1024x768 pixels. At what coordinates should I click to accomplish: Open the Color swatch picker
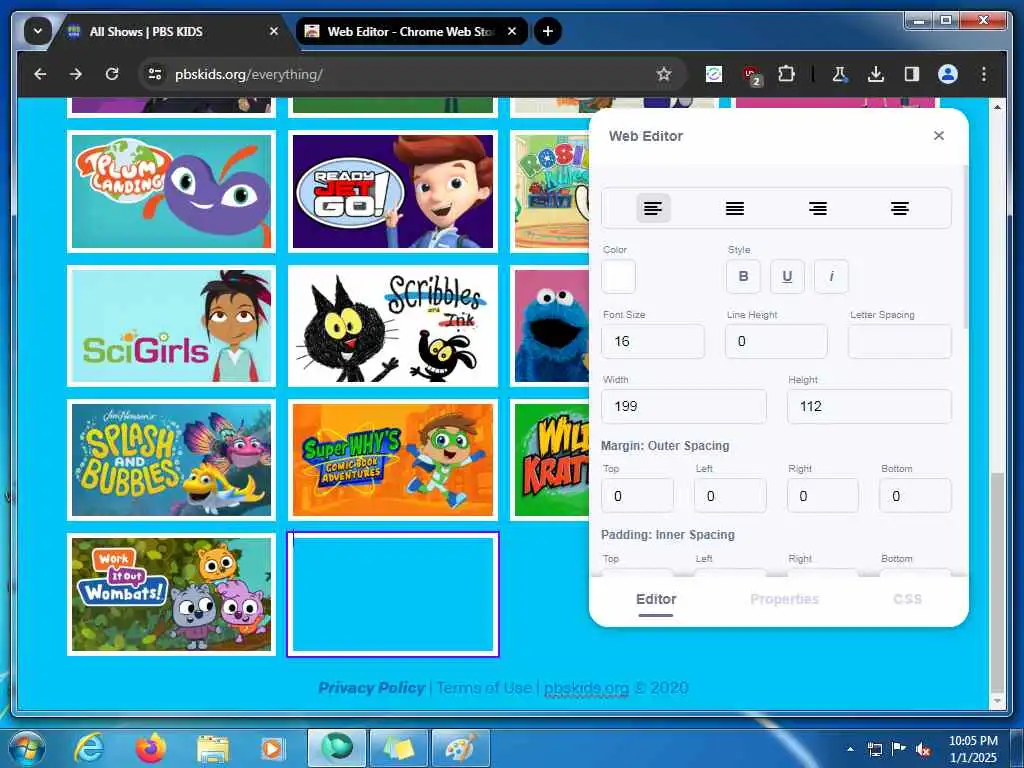click(x=618, y=276)
